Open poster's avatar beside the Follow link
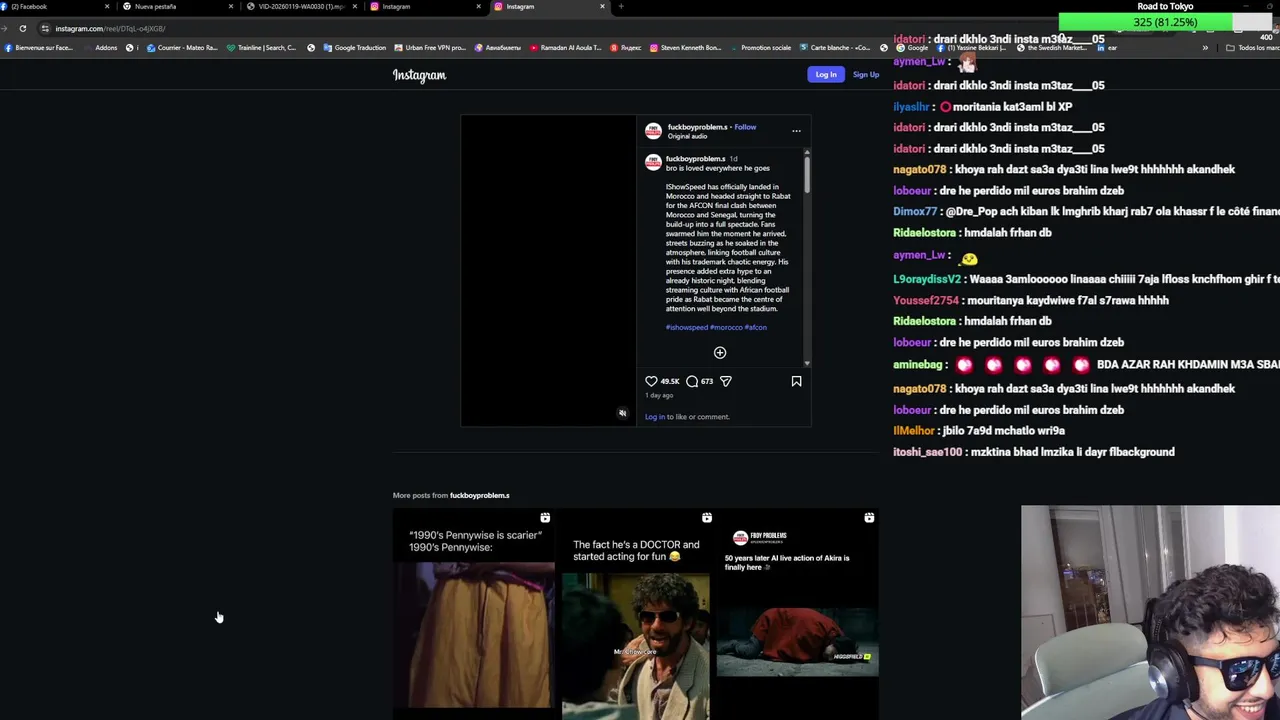This screenshot has height=720, width=1280. pos(653,131)
